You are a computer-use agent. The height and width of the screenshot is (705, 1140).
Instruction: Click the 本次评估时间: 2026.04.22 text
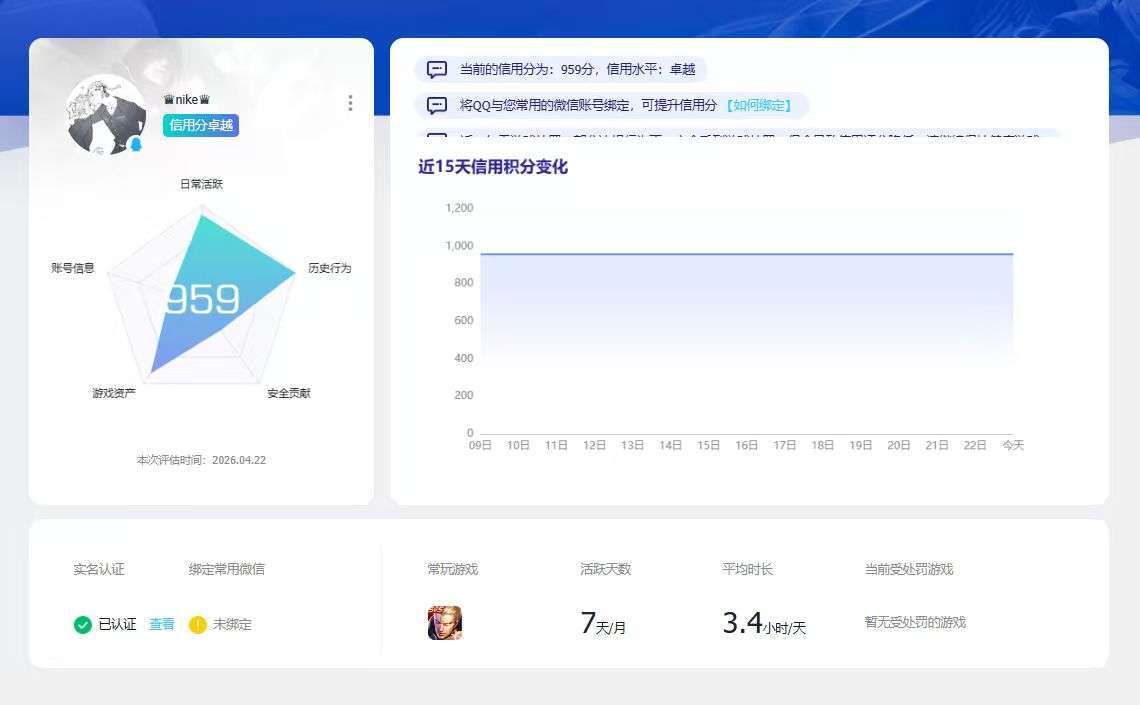(201, 460)
